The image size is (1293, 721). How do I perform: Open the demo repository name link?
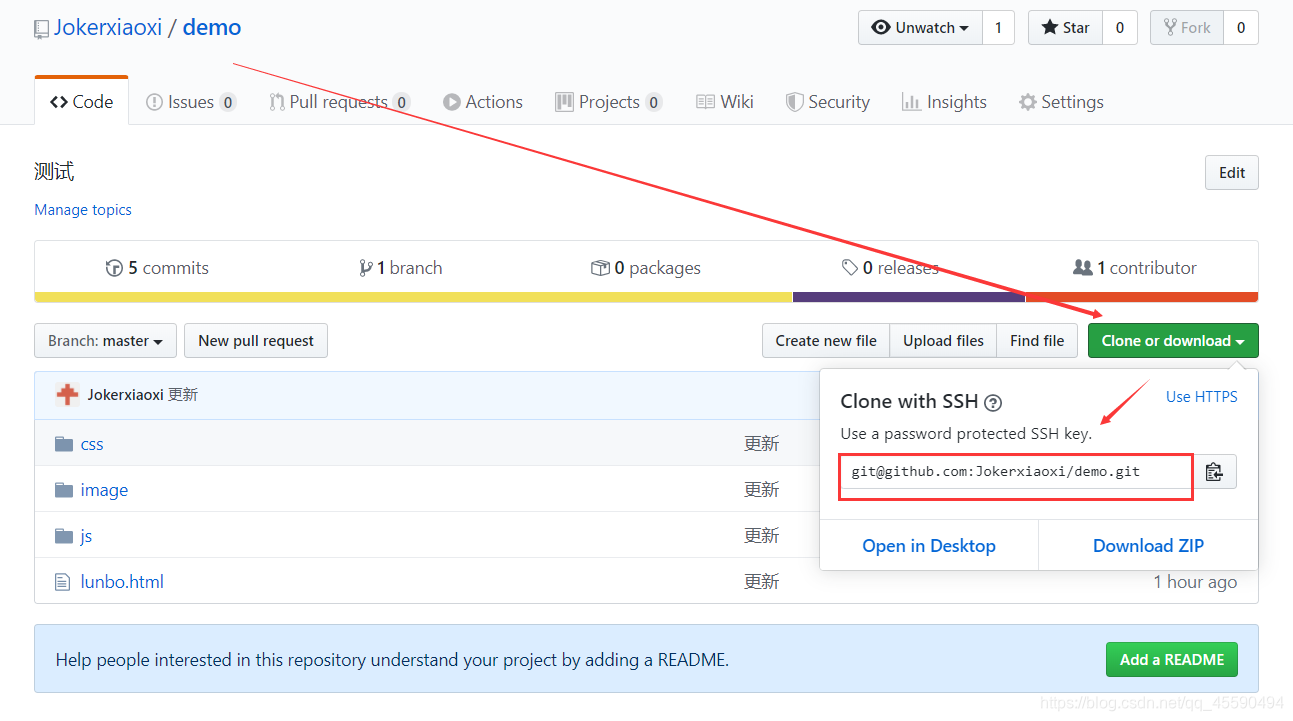pyautogui.click(x=212, y=27)
